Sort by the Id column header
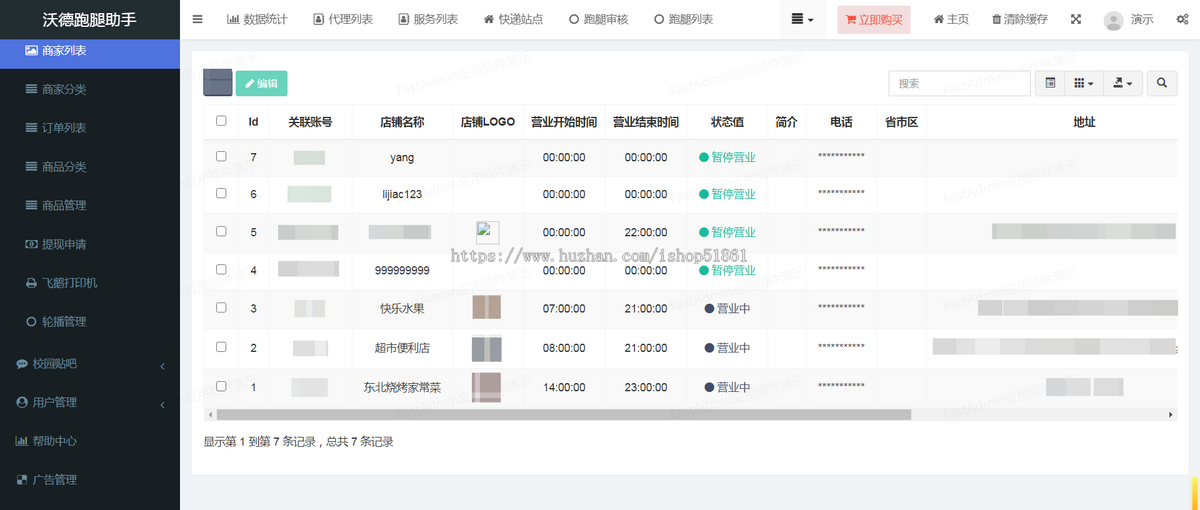1200x510 pixels. [x=253, y=122]
